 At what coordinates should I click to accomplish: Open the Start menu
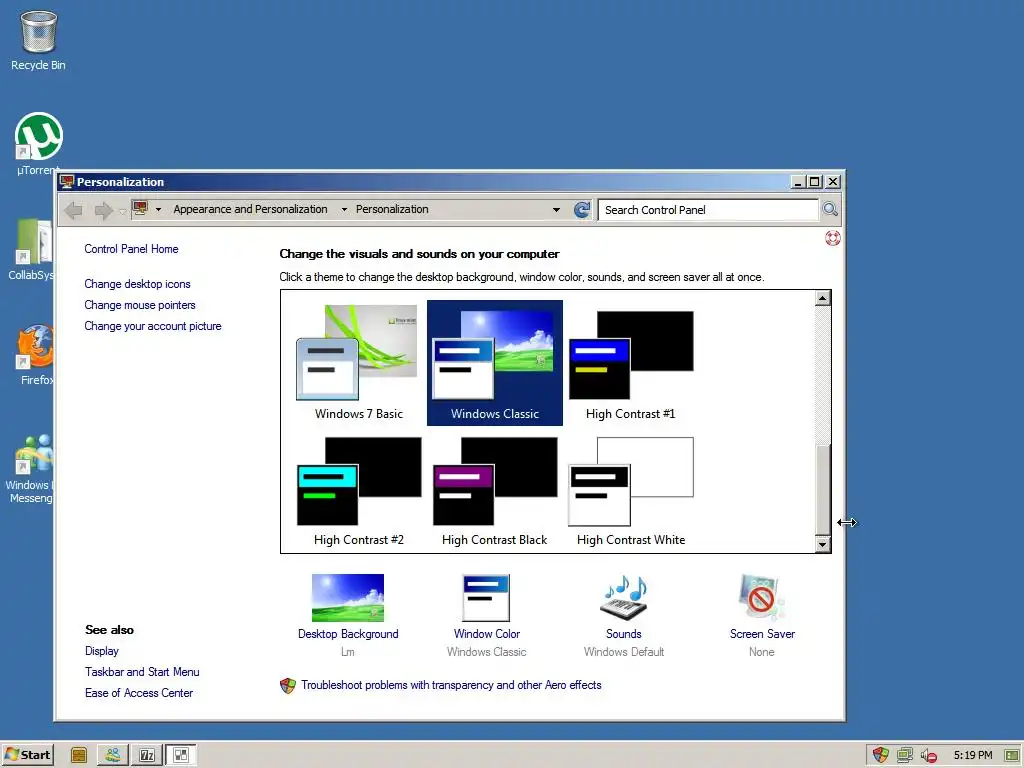(27, 755)
